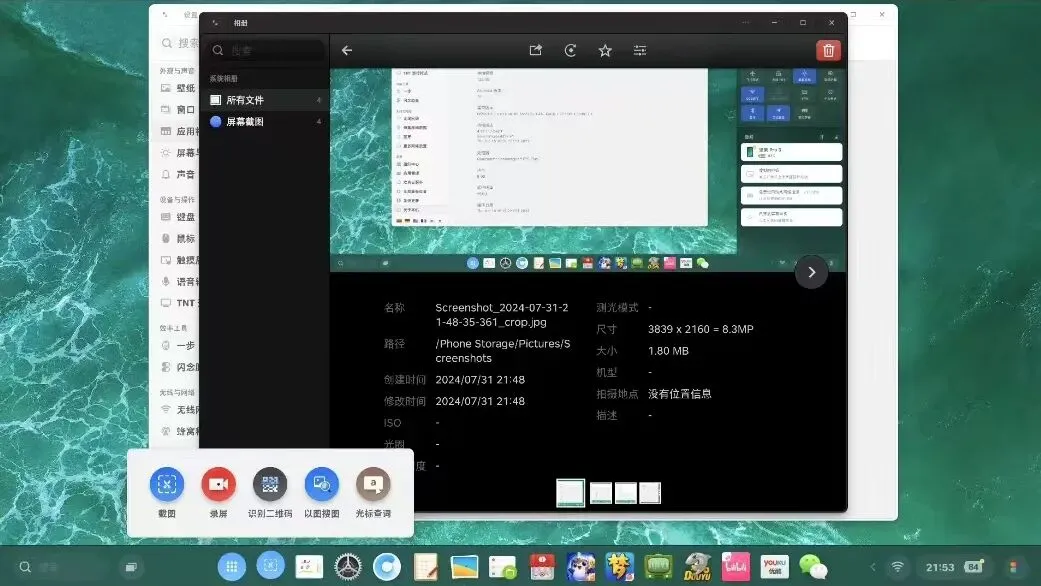This screenshot has width=1041, height=586.
Task: Open 窗口 in the Settings window
Action: [x=179, y=110]
